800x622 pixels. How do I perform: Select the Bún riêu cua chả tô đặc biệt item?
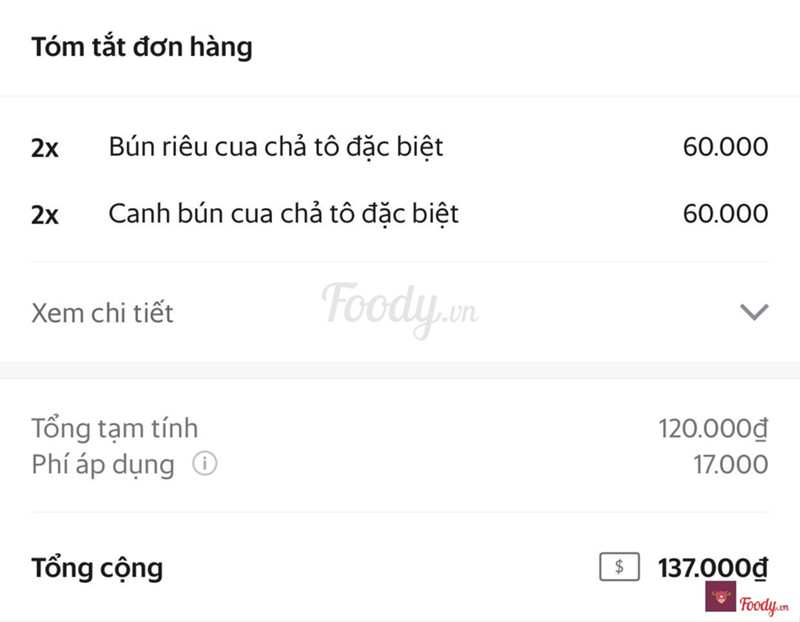(275, 148)
